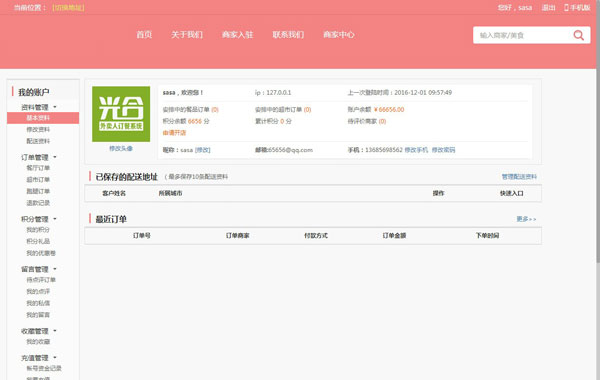Open 退款记录 in the sidebar
600x380 pixels.
tap(38, 203)
